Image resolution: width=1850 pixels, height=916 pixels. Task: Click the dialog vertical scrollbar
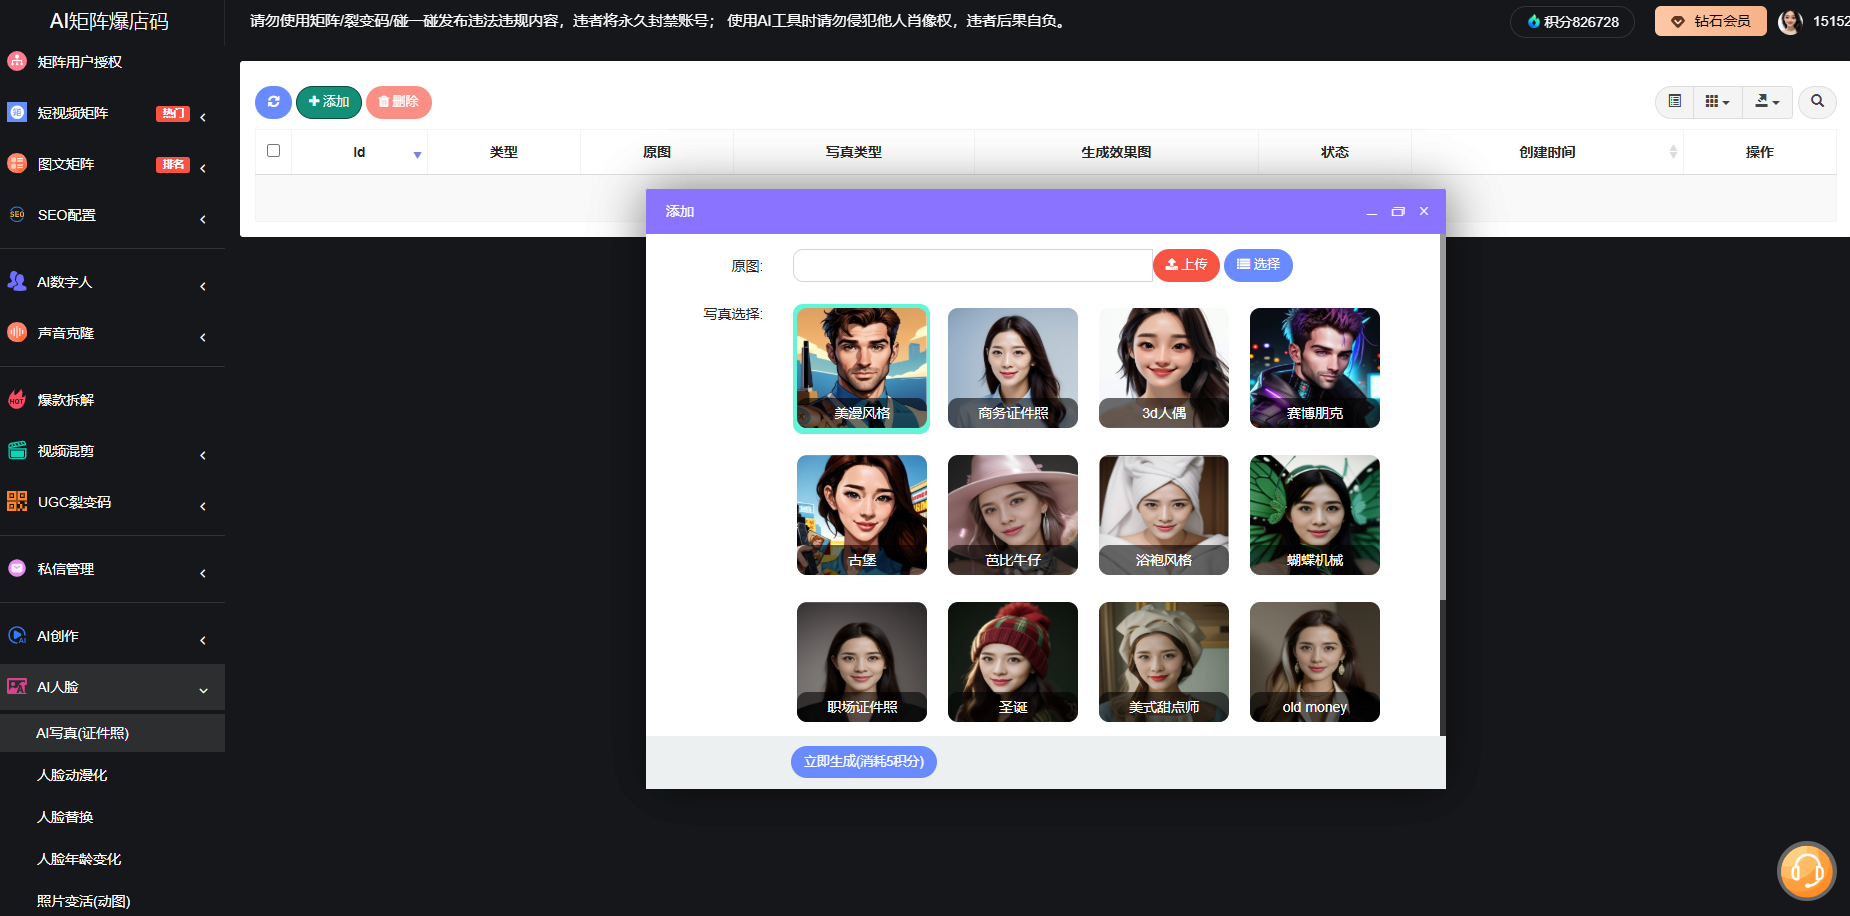pos(1442,417)
